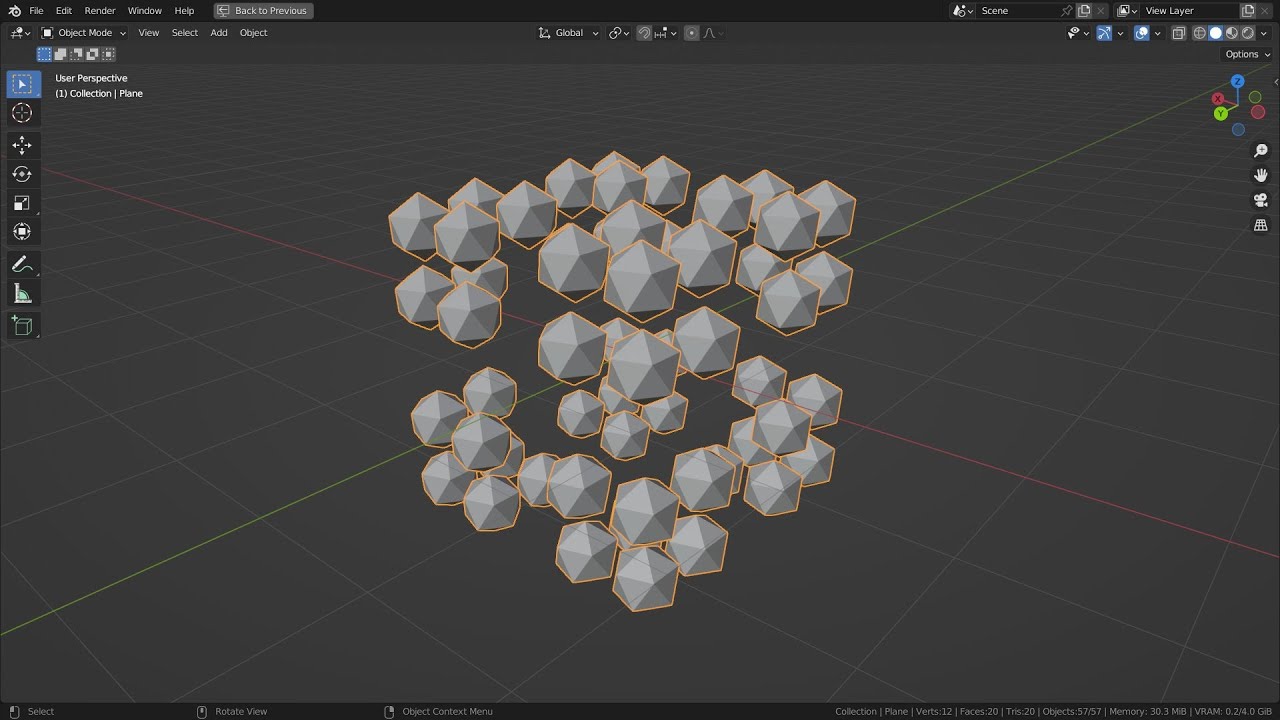Switch to material preview shading
The width and height of the screenshot is (1280, 720).
[1232, 33]
